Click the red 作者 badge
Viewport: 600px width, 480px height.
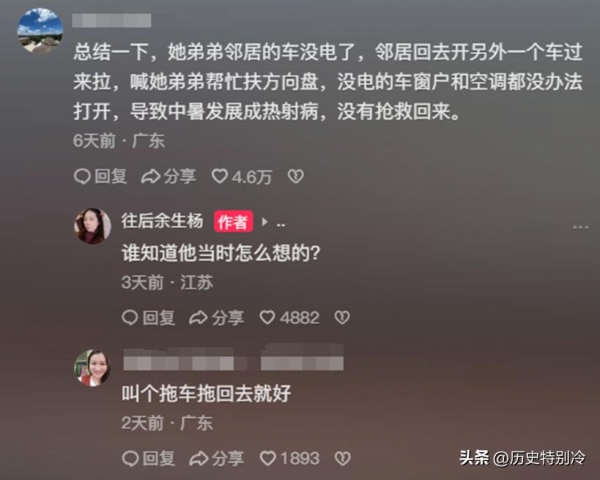coord(233,221)
